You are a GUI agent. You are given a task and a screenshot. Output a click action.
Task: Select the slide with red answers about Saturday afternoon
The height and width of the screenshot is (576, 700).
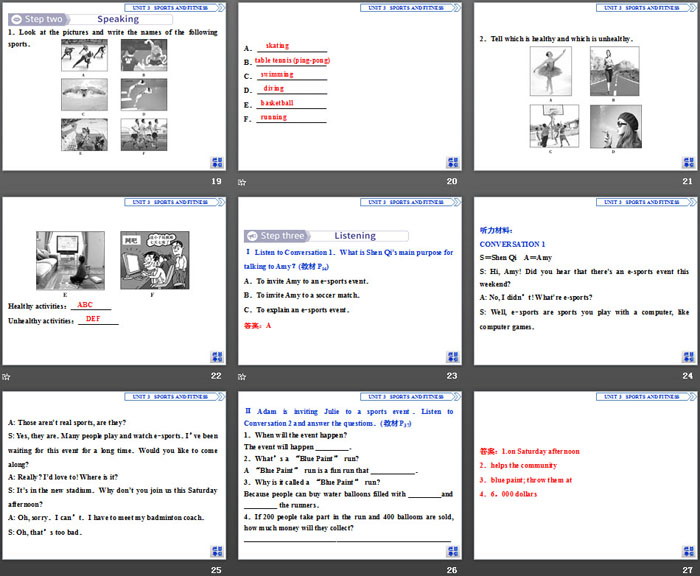585,475
